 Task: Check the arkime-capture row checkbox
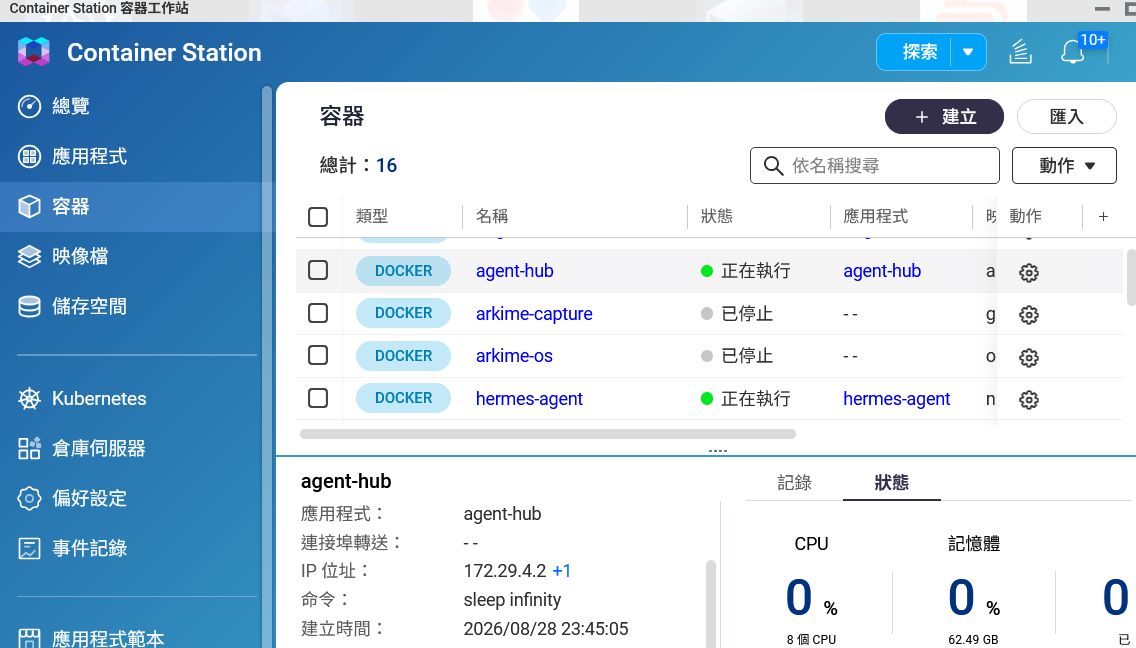pos(318,313)
